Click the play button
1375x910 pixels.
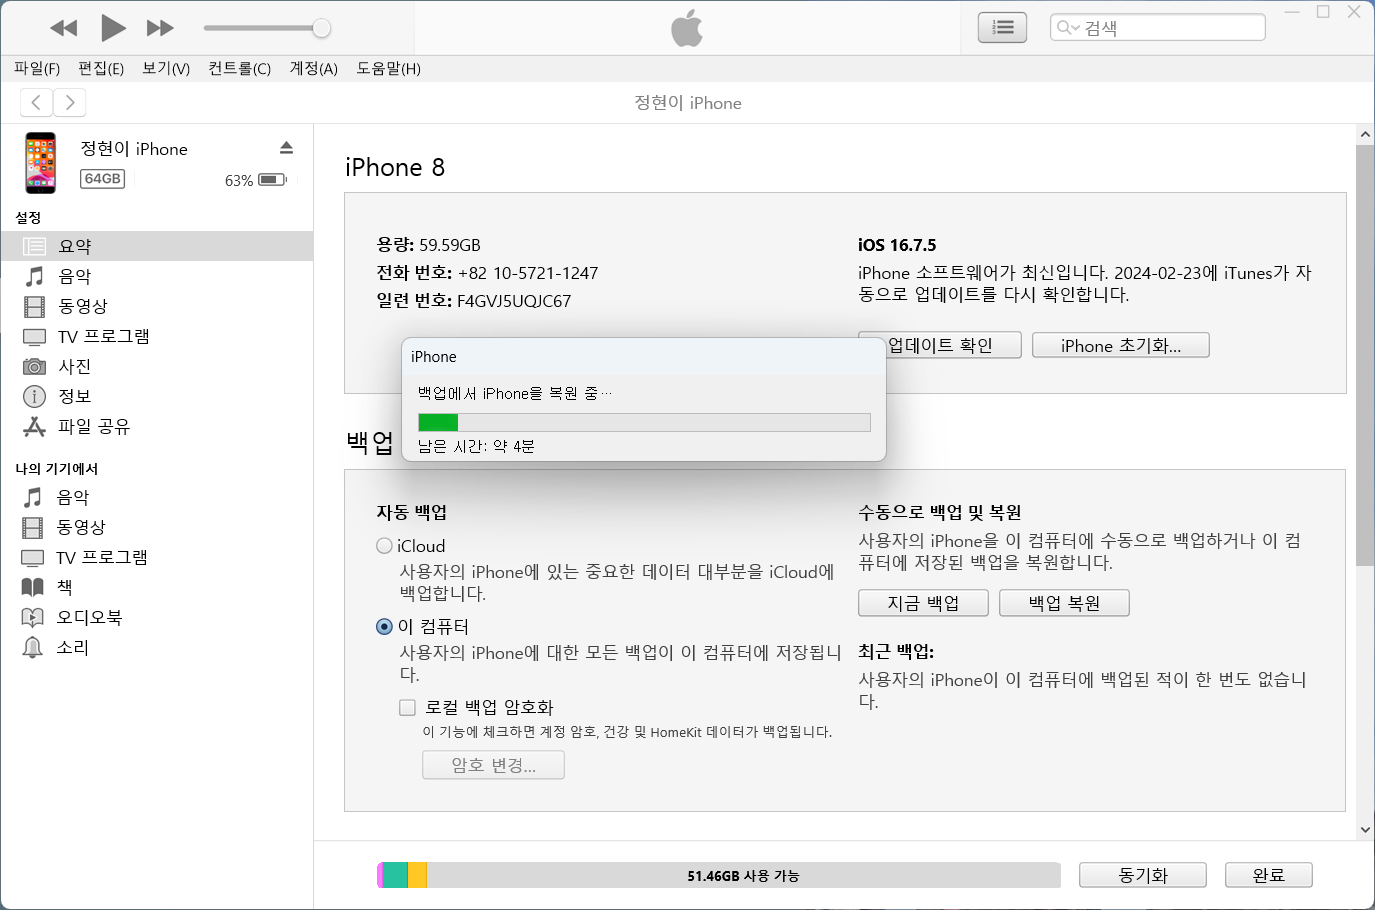tap(113, 28)
